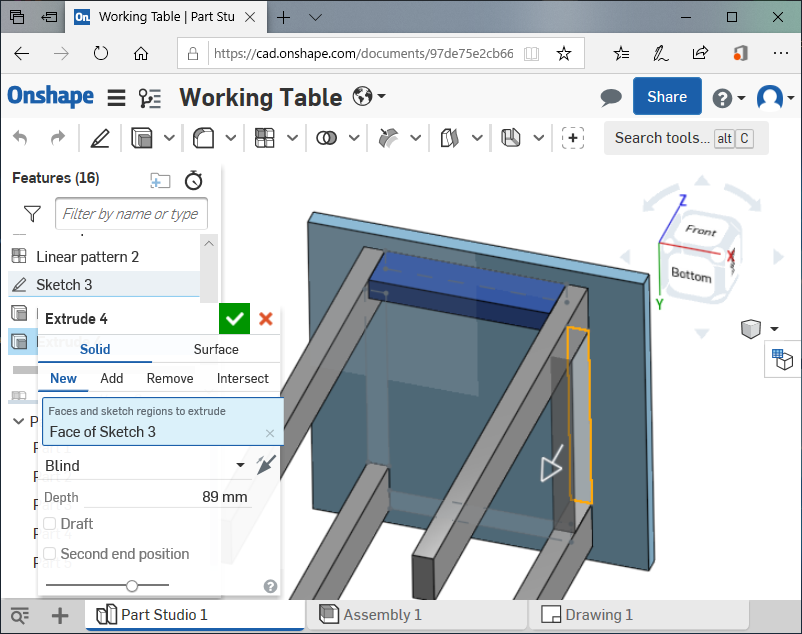Select the Fillet tool

tap(203, 138)
